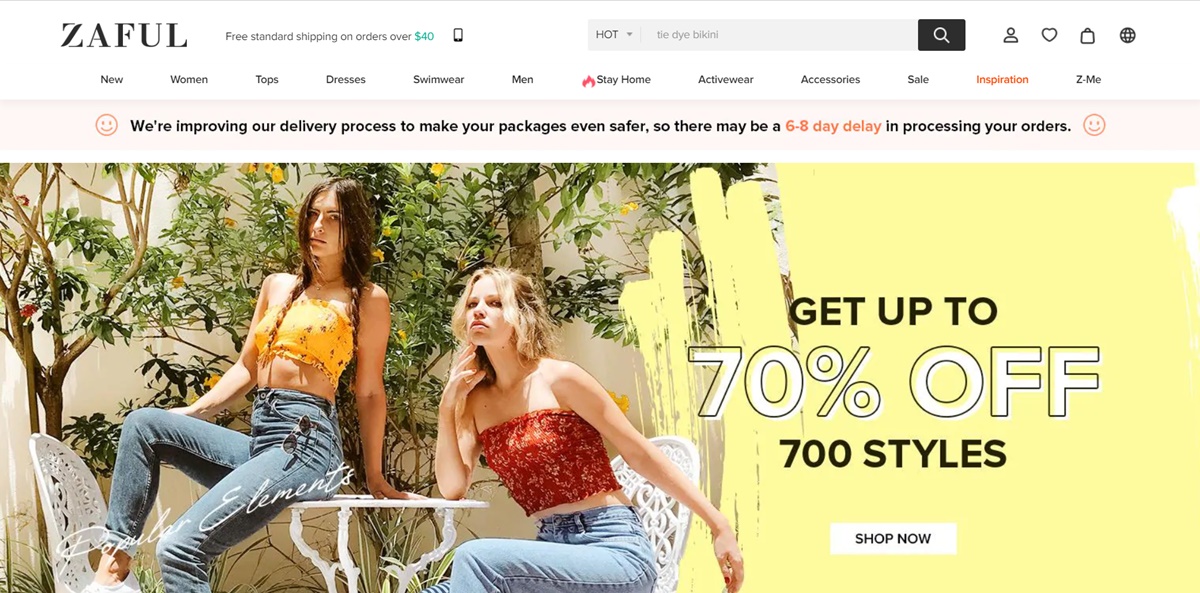1200x593 pixels.
Task: Click the SHOP NOW button
Action: tap(893, 538)
